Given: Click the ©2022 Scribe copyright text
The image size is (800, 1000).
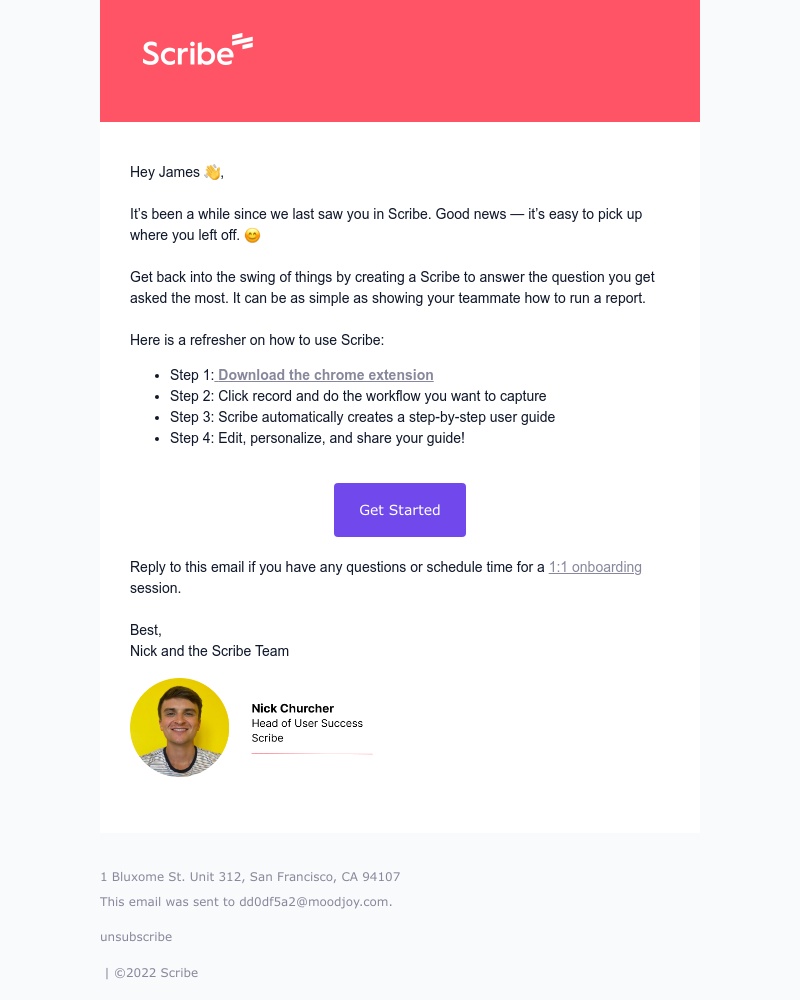Looking at the screenshot, I should pyautogui.click(x=155, y=973).
